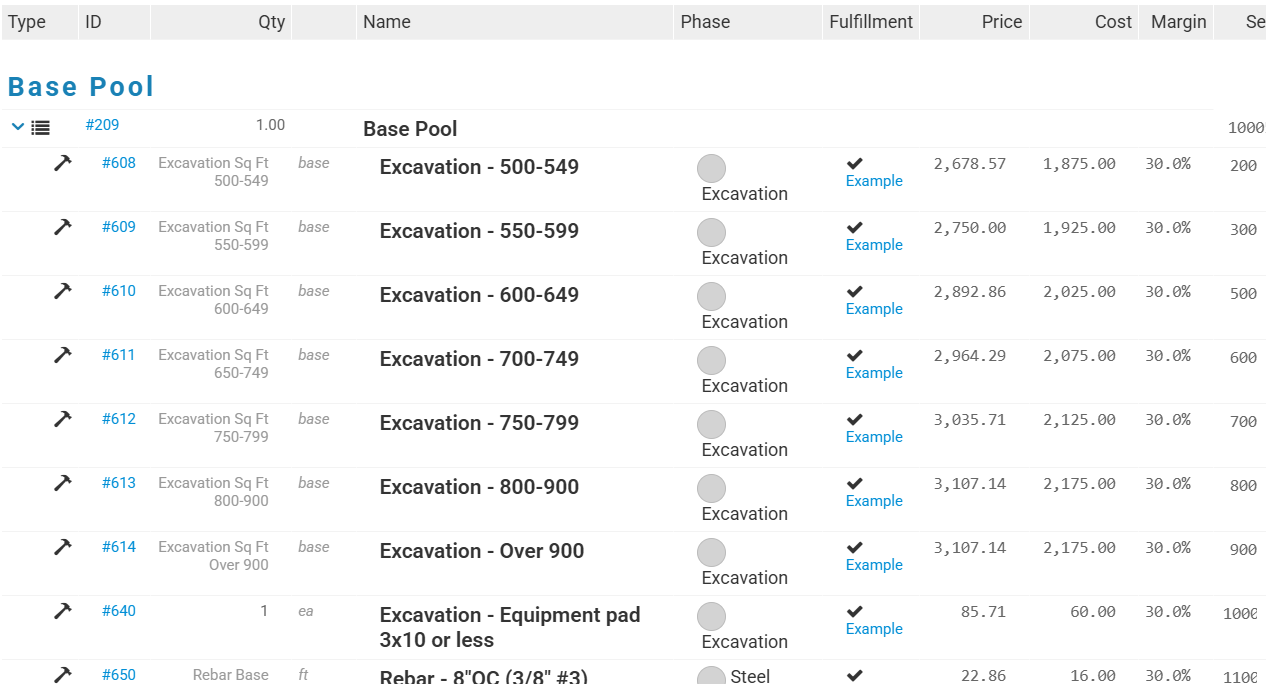Click the Base Pool section heading
Image resolution: width=1266 pixels, height=684 pixels.
(x=81, y=87)
